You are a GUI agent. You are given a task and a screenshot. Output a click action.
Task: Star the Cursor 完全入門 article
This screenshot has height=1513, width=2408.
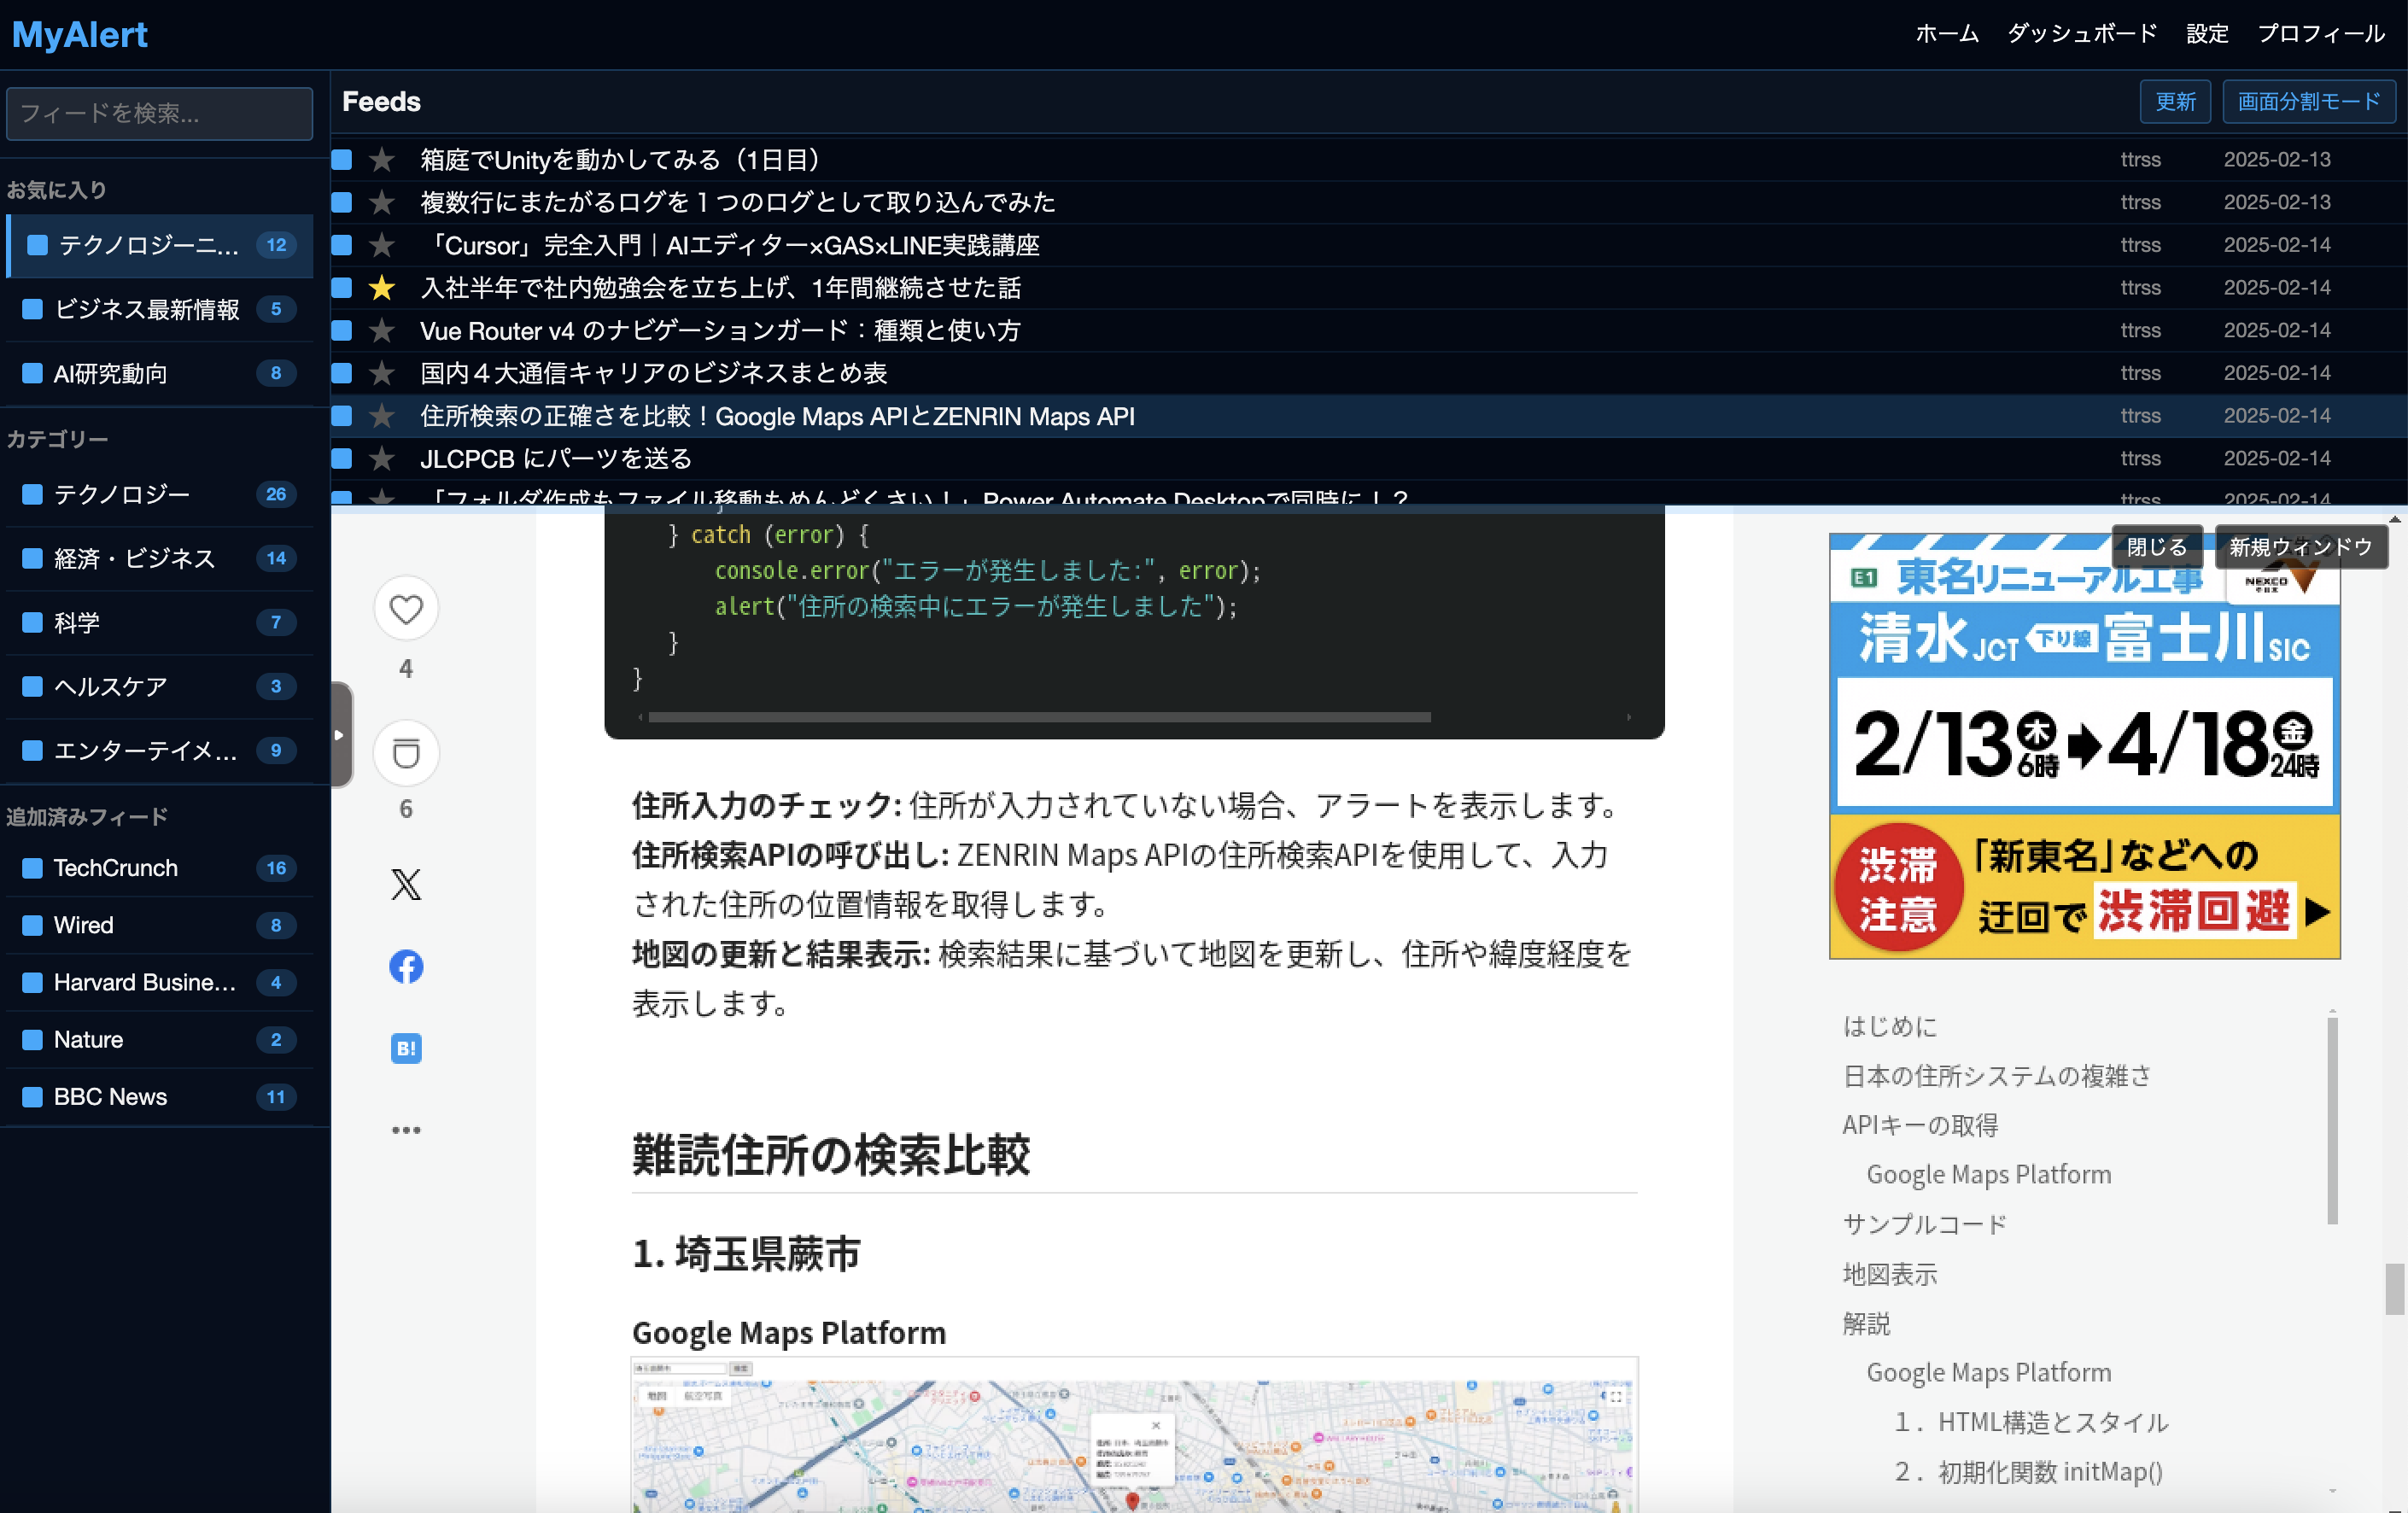[x=381, y=245]
